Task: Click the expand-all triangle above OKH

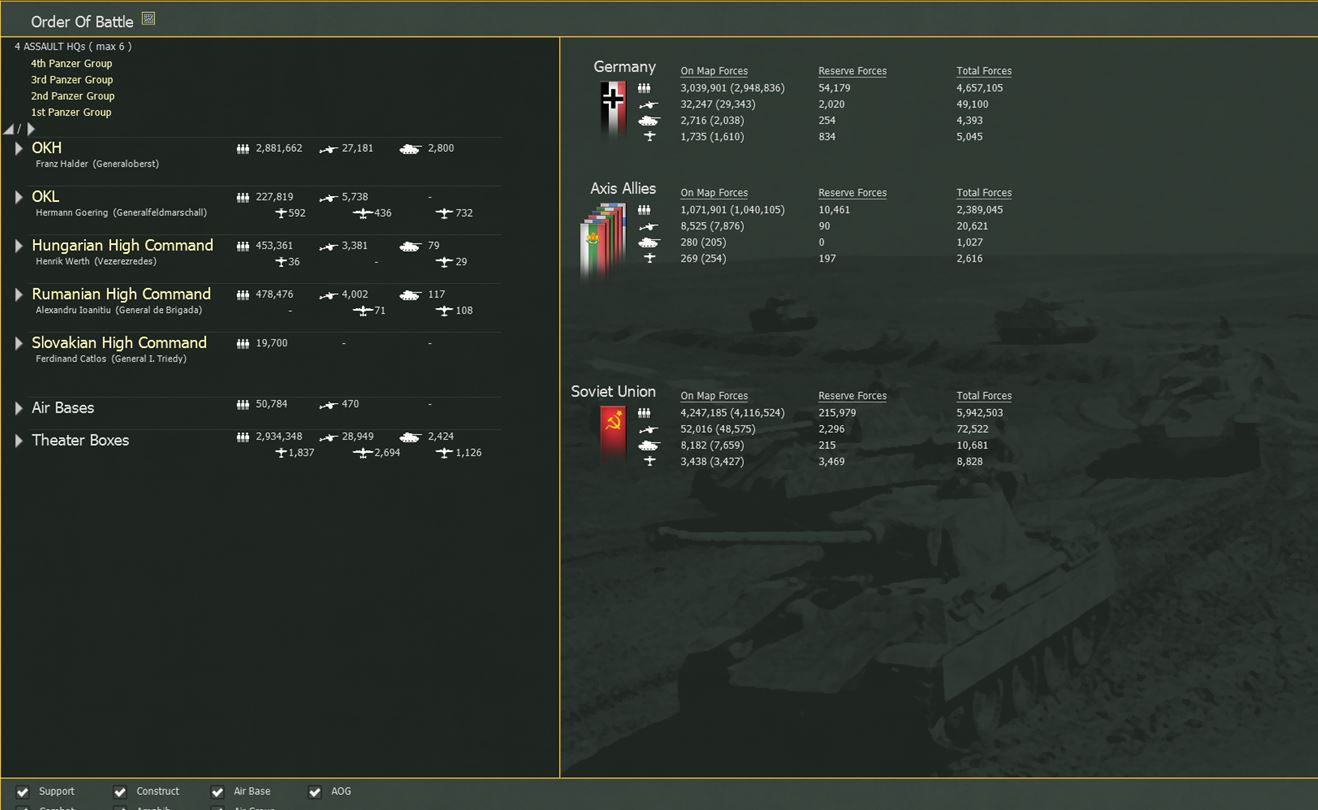Action: tap(30, 129)
